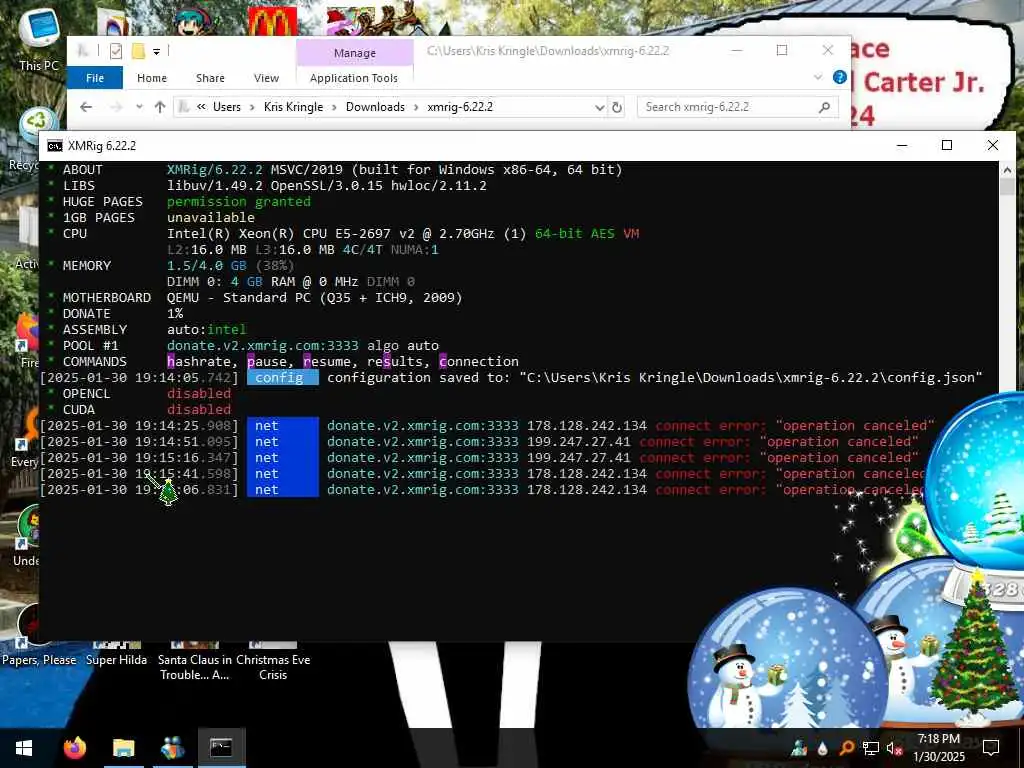Navigate to Kris Kringle in breadcrumb
Viewport: 1024px width, 768px height.
pos(293,107)
